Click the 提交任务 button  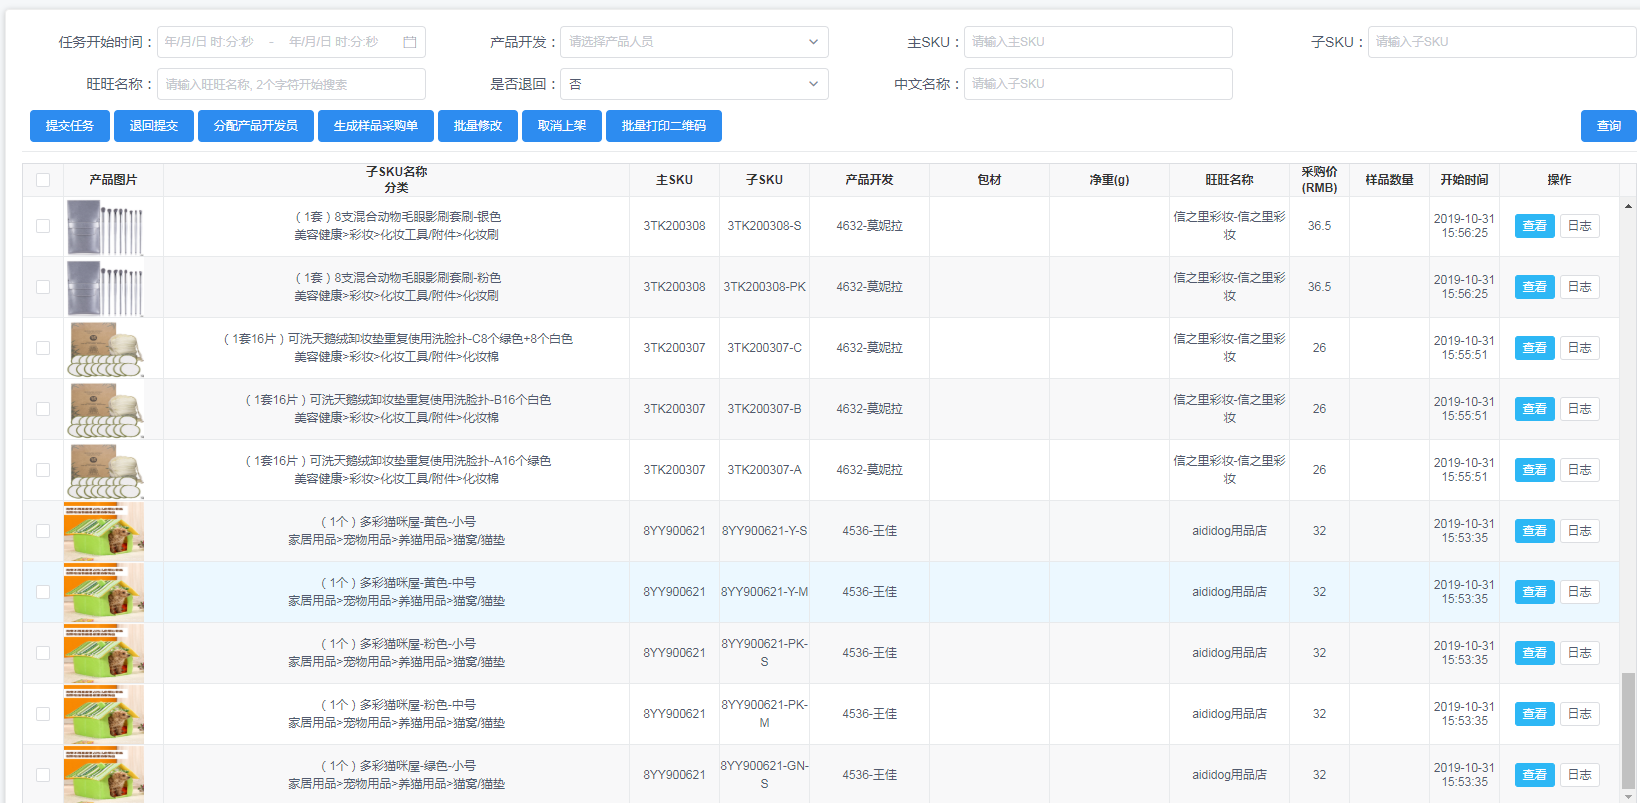pyautogui.click(x=70, y=126)
